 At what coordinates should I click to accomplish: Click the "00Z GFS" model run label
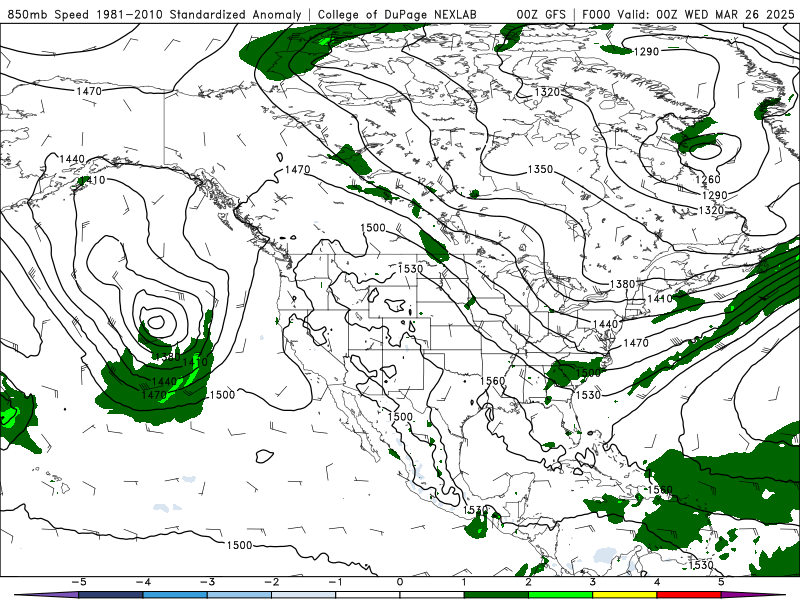[x=541, y=15]
